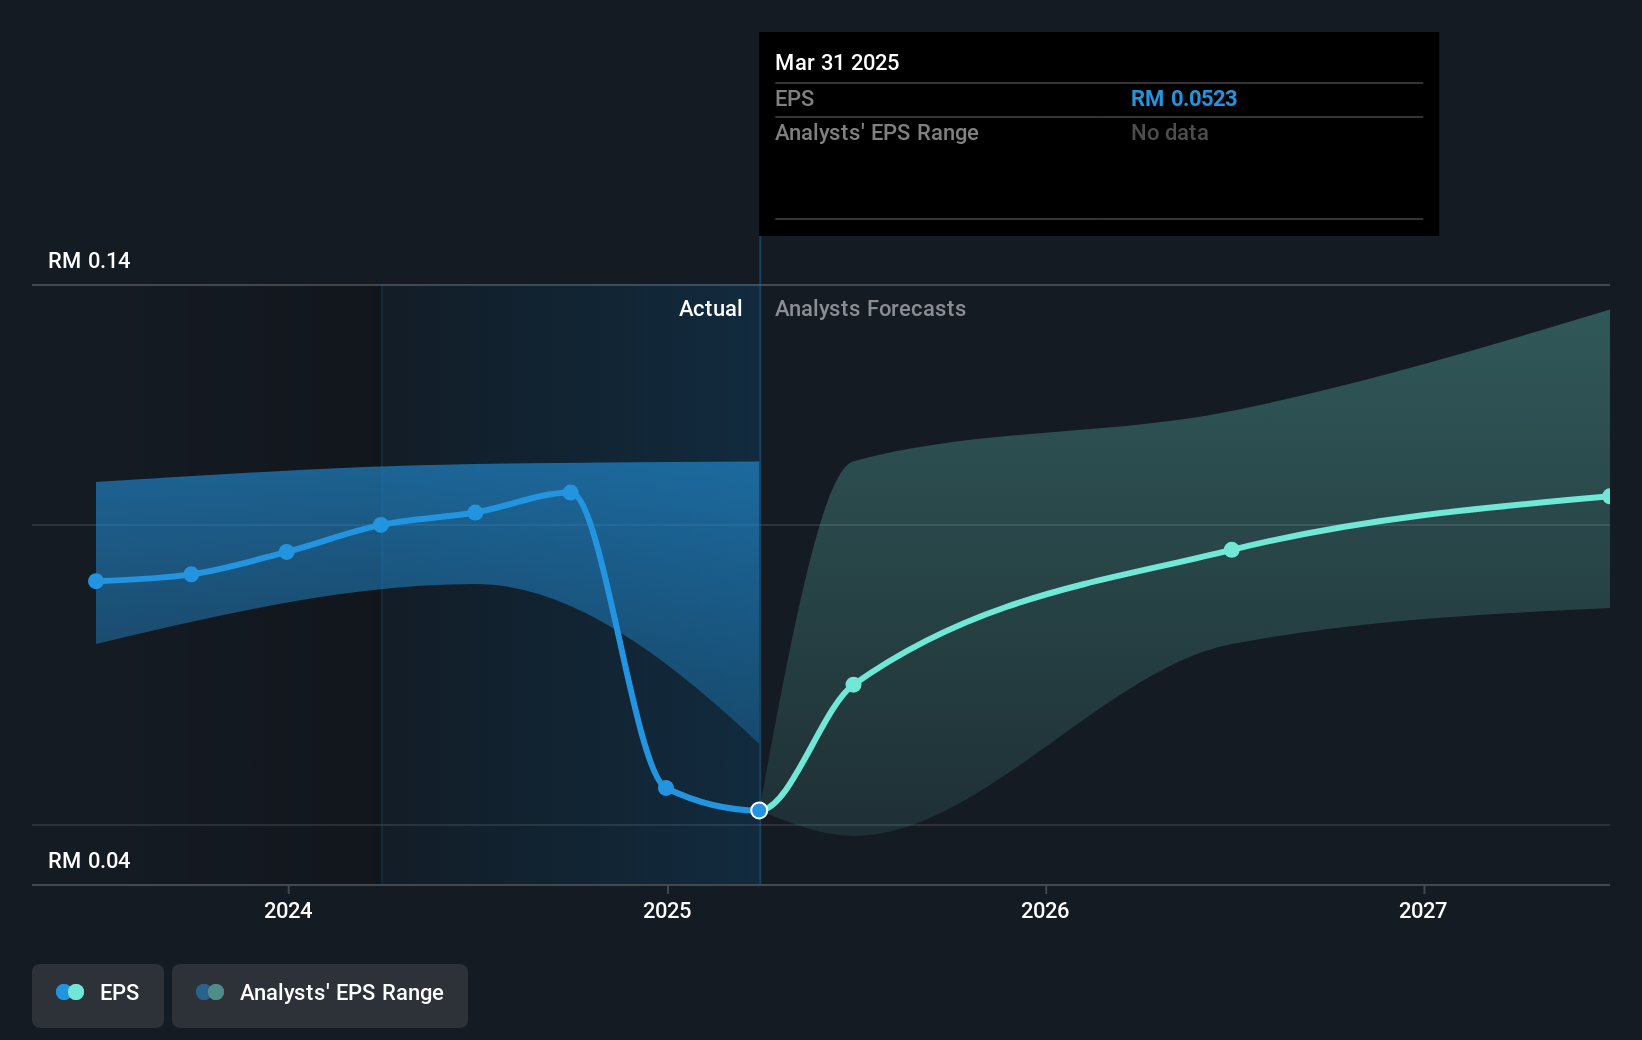Expand the Mar 31 2025 tooltip header

838,62
